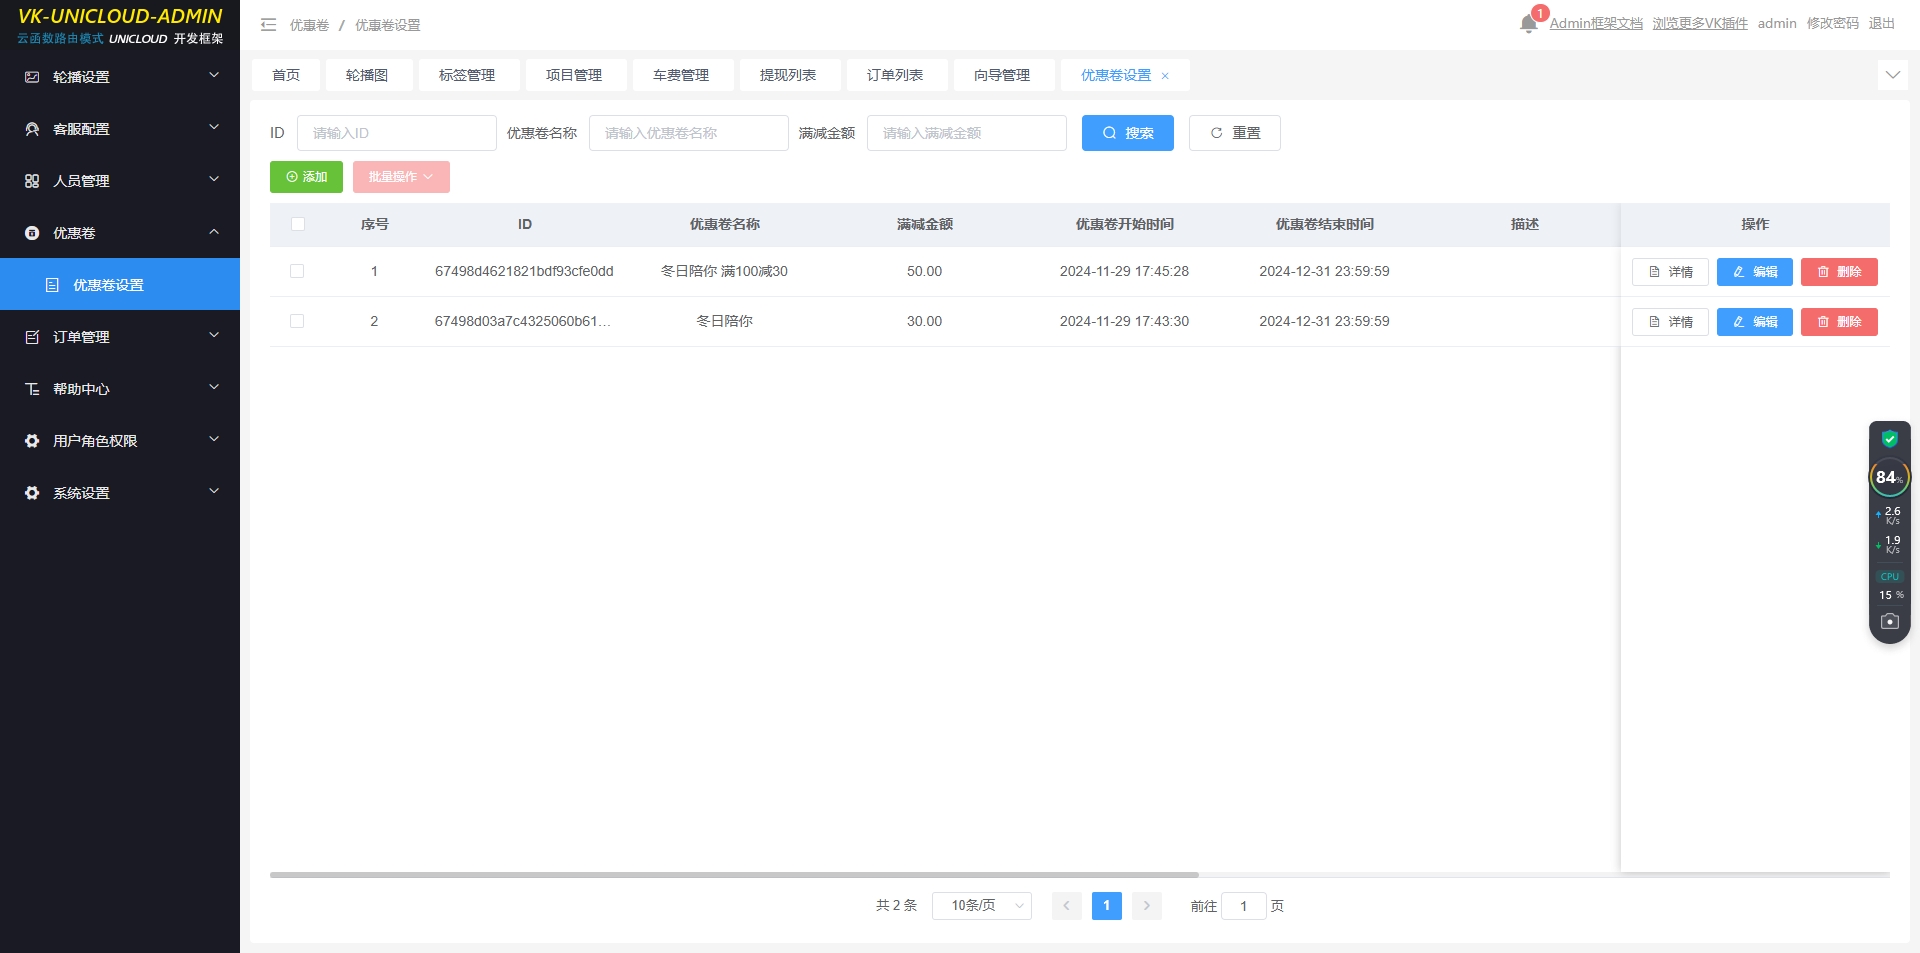Go to the previous page arrow
This screenshot has width=1920, height=953.
1066,906
